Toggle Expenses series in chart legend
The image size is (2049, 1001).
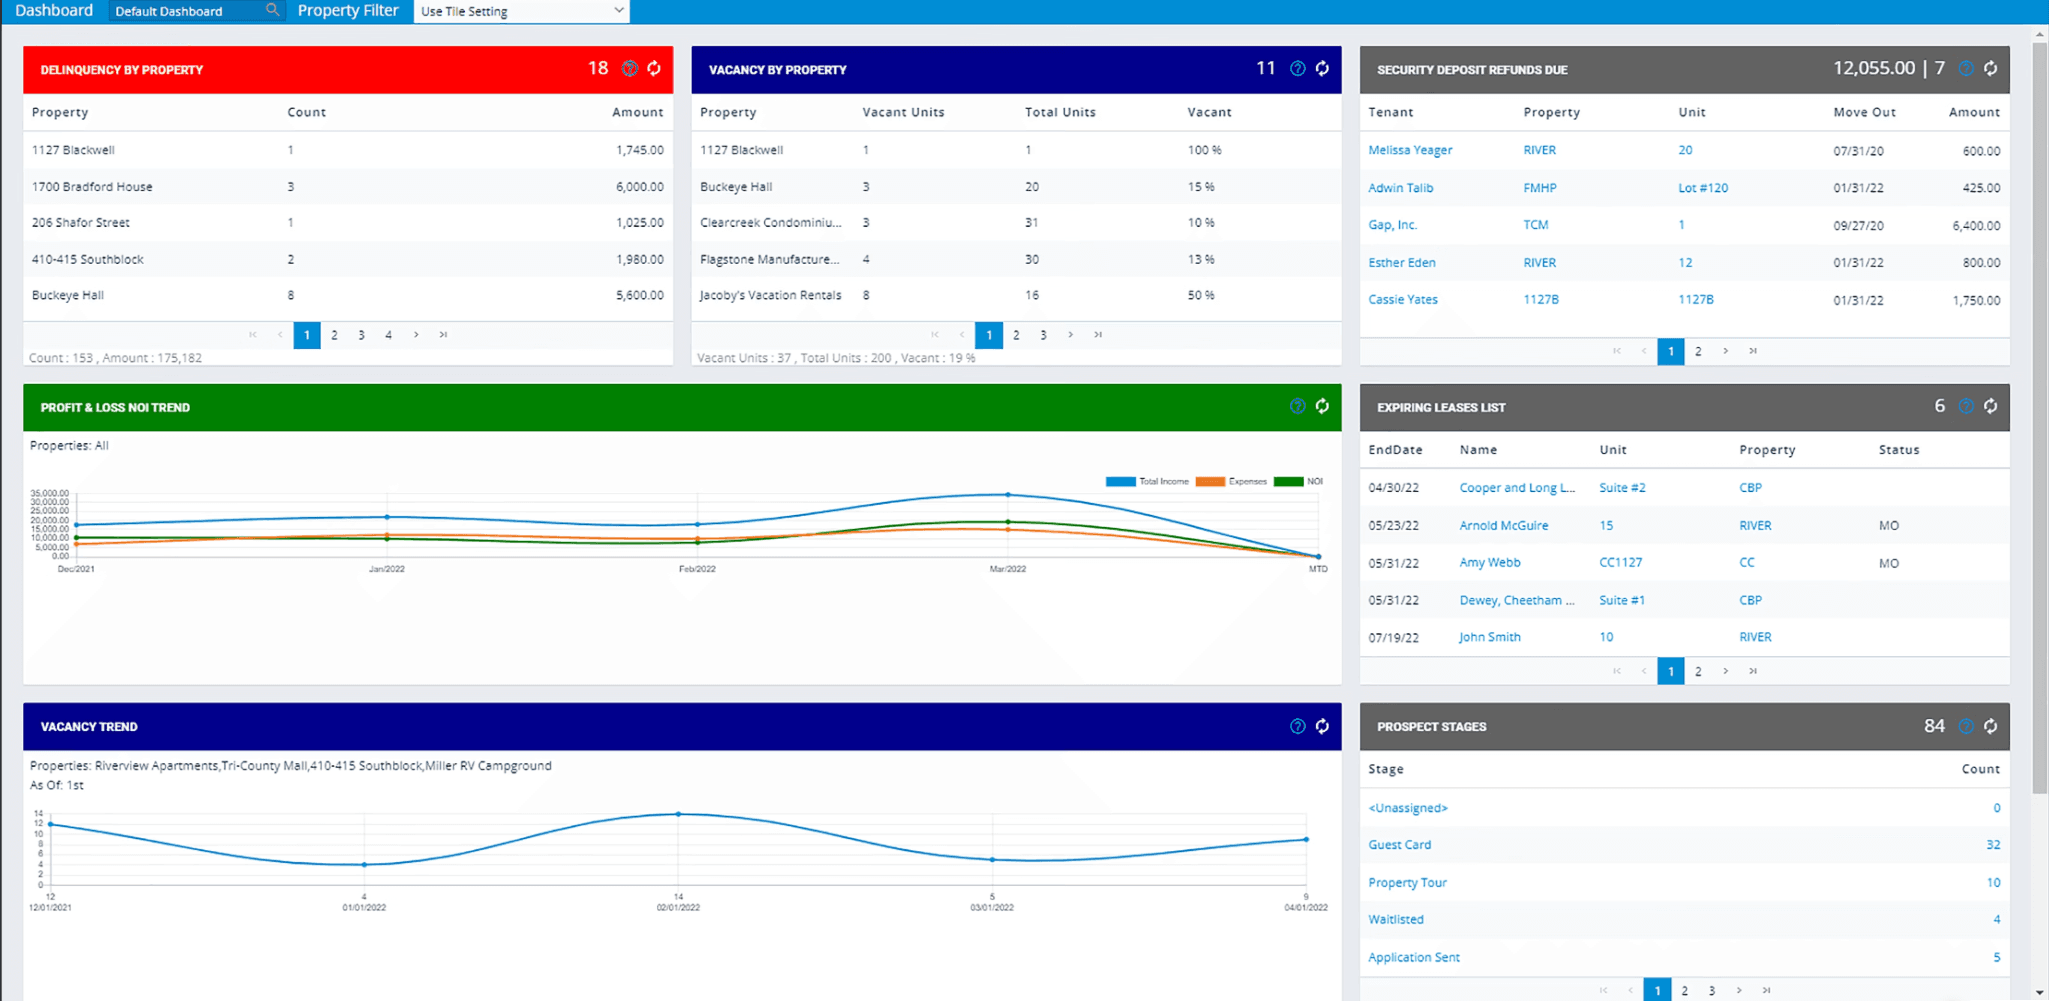click(1231, 482)
